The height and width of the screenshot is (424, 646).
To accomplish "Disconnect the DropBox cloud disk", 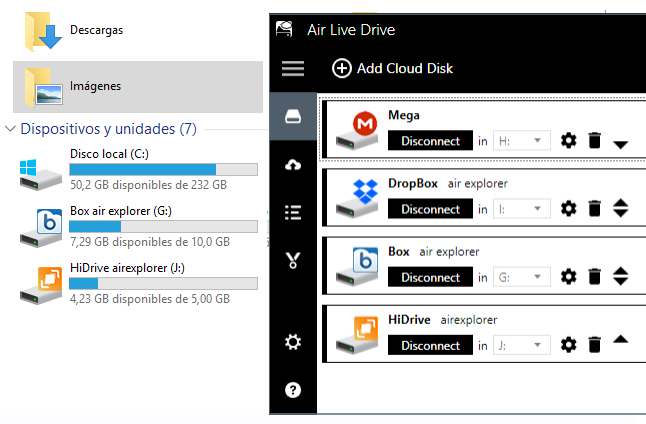I will [x=430, y=209].
